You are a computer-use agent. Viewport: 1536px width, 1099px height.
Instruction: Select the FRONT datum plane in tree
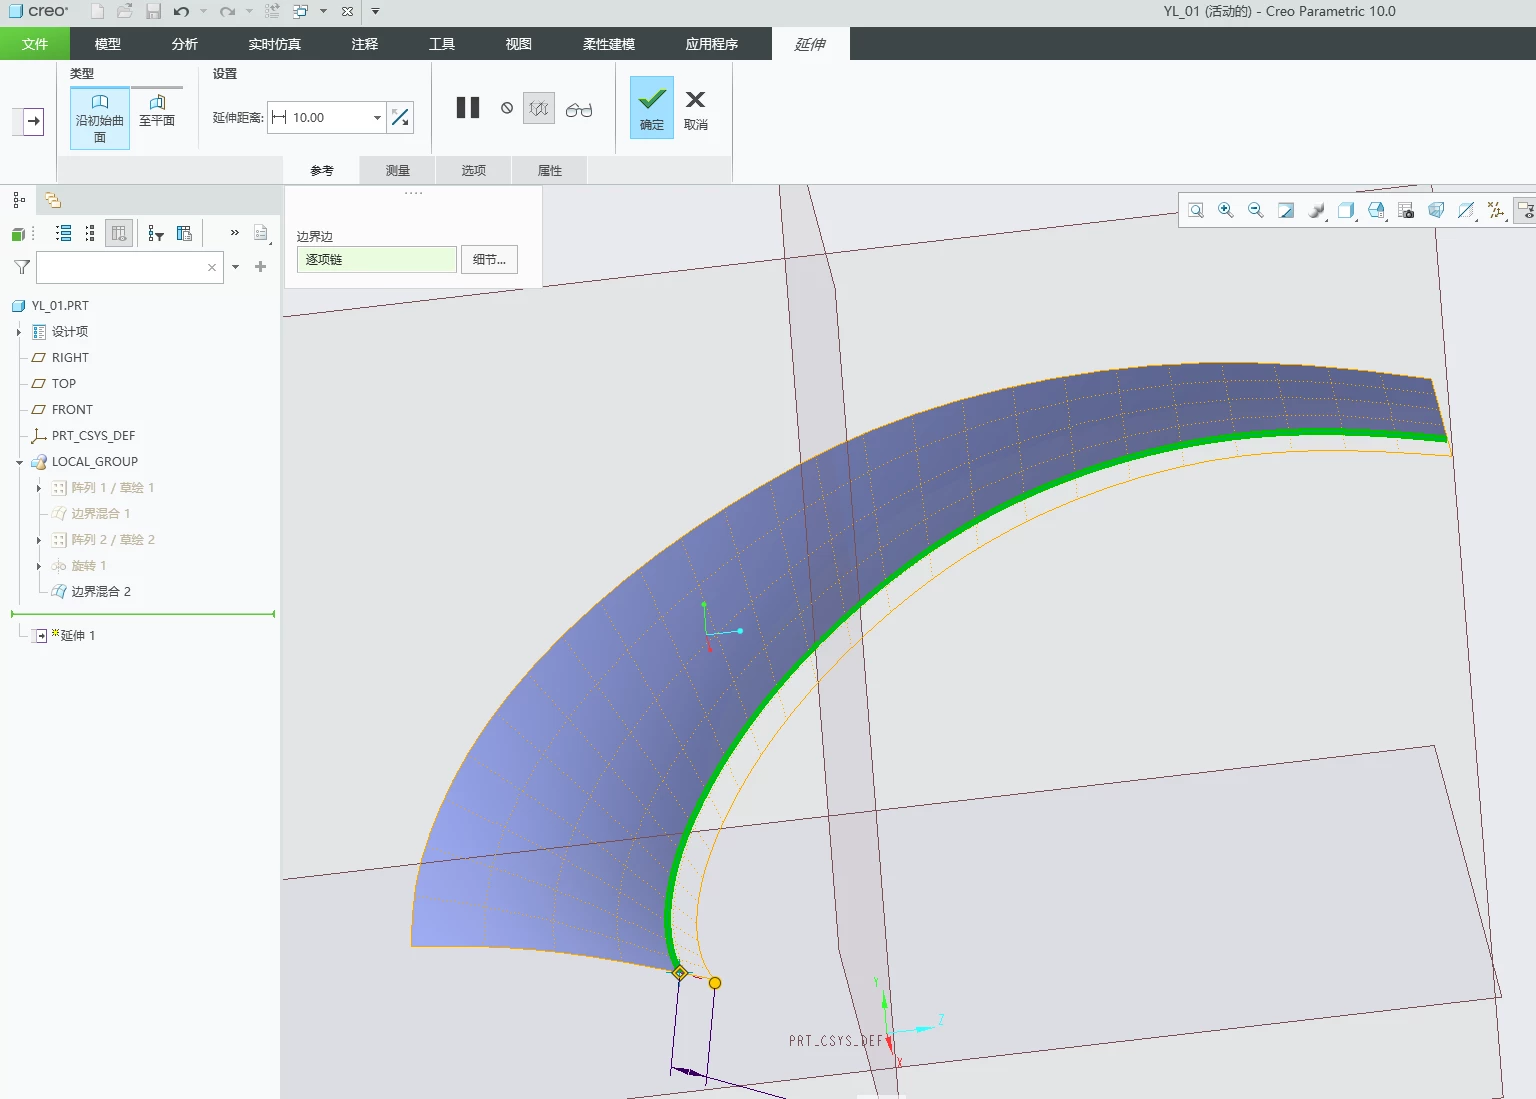(x=72, y=410)
